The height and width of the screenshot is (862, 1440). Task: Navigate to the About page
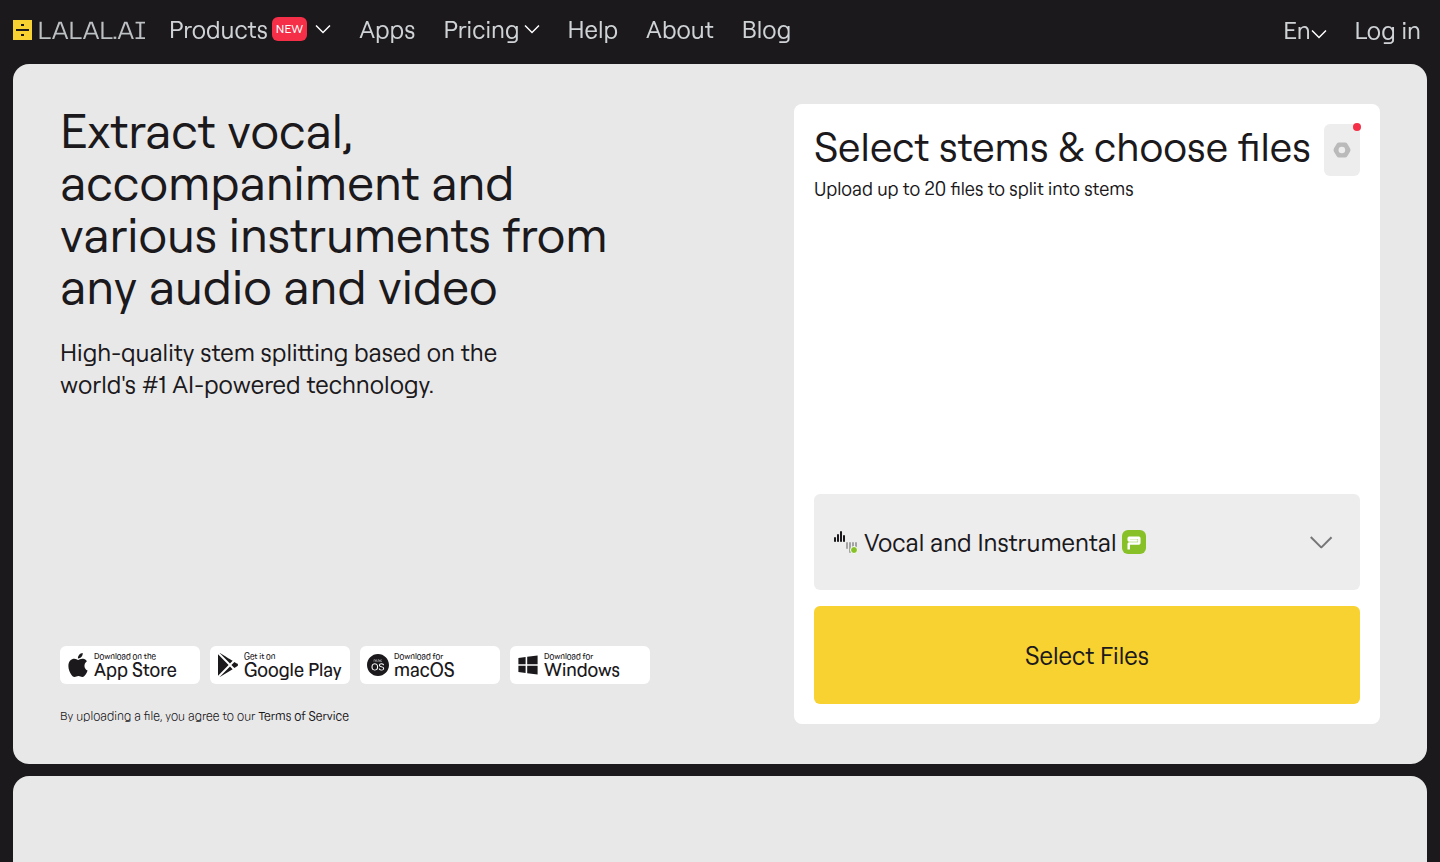(x=679, y=30)
